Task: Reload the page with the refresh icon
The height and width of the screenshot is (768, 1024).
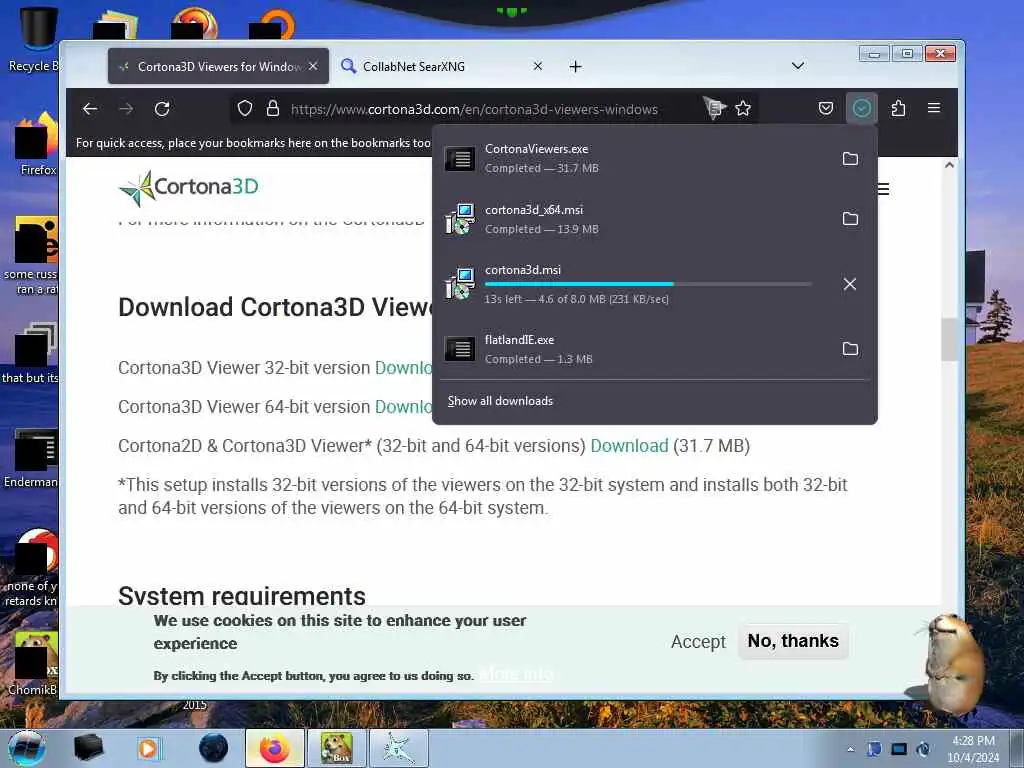Action: [162, 108]
